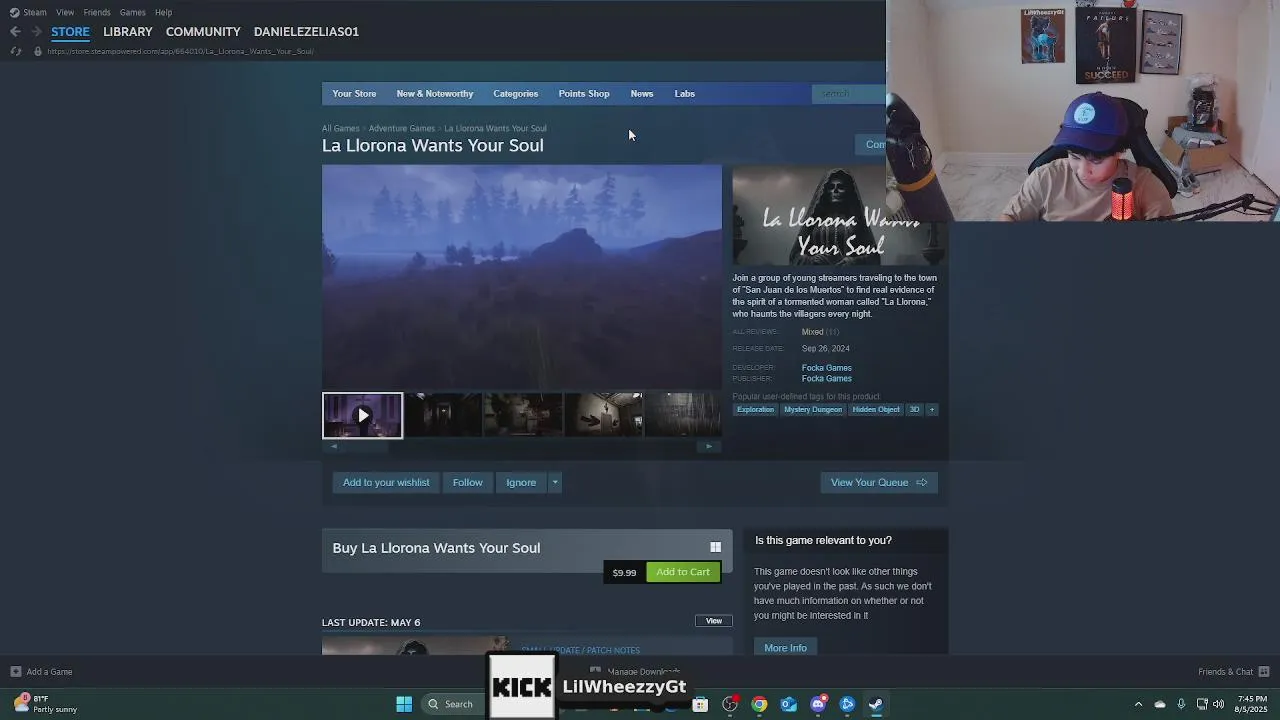Open the Hidden Object tag
The height and width of the screenshot is (720, 1280).
(x=876, y=410)
